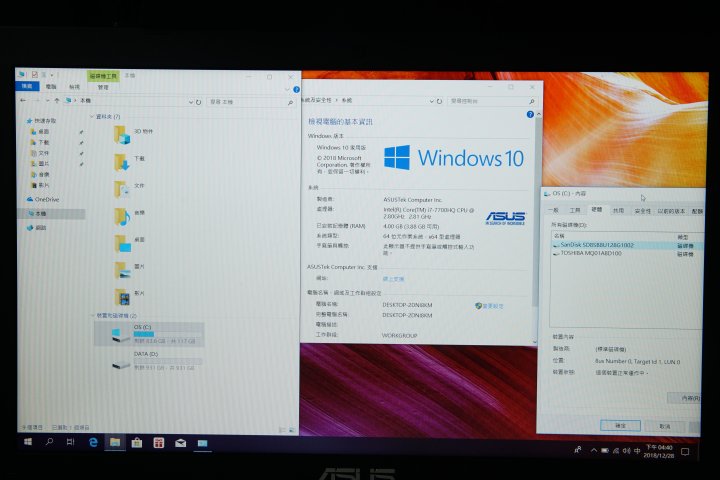Image resolution: width=720 pixels, height=480 pixels.
Task: Switch to the 共用 tab in properties dialog
Action: (619, 210)
